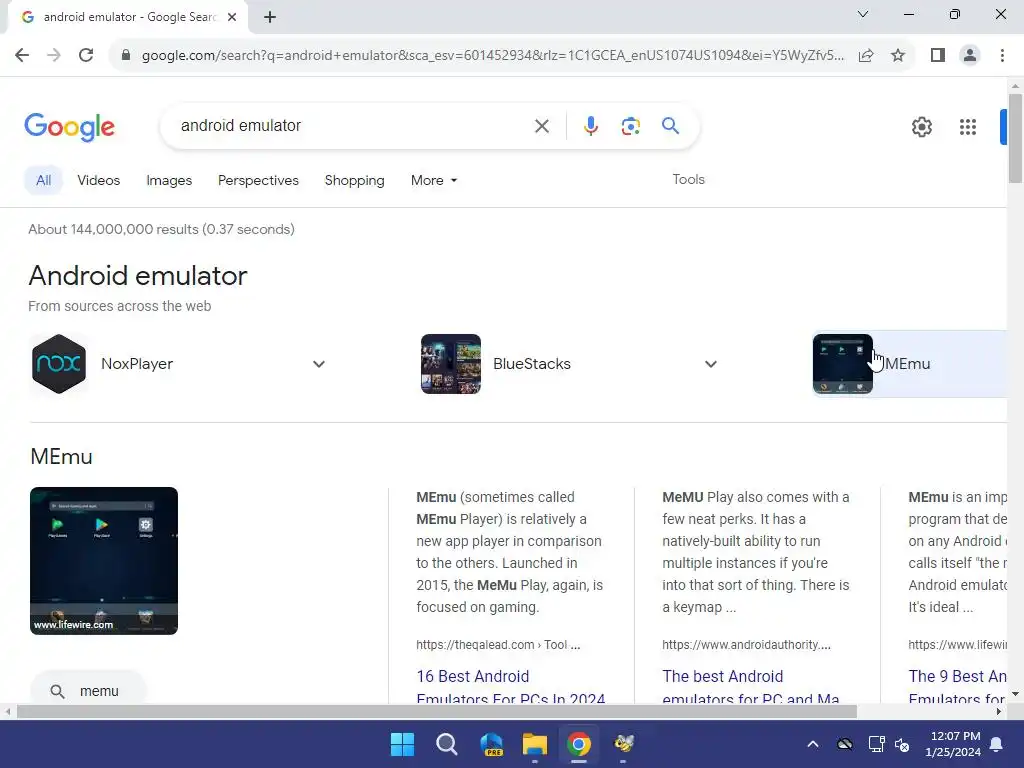Submit search with magnifying glass icon

coord(670,125)
